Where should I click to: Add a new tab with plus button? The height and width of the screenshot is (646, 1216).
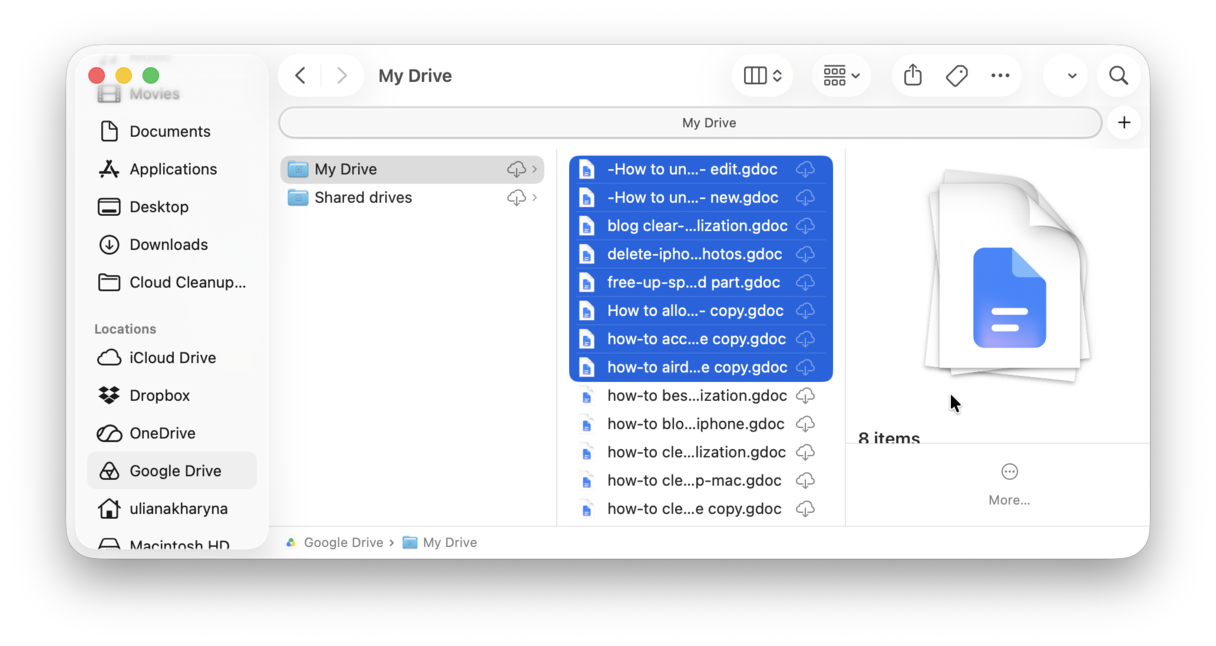pos(1124,123)
